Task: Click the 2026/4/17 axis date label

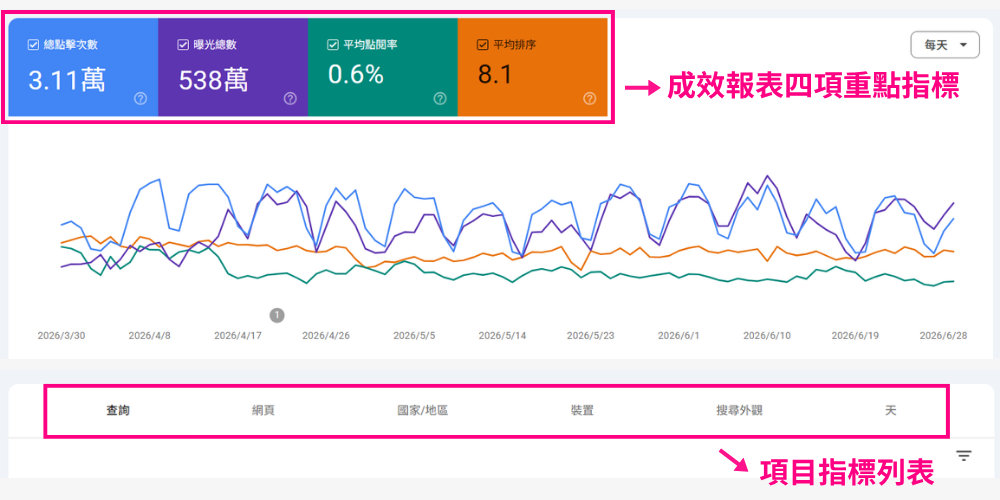Action: pyautogui.click(x=239, y=335)
